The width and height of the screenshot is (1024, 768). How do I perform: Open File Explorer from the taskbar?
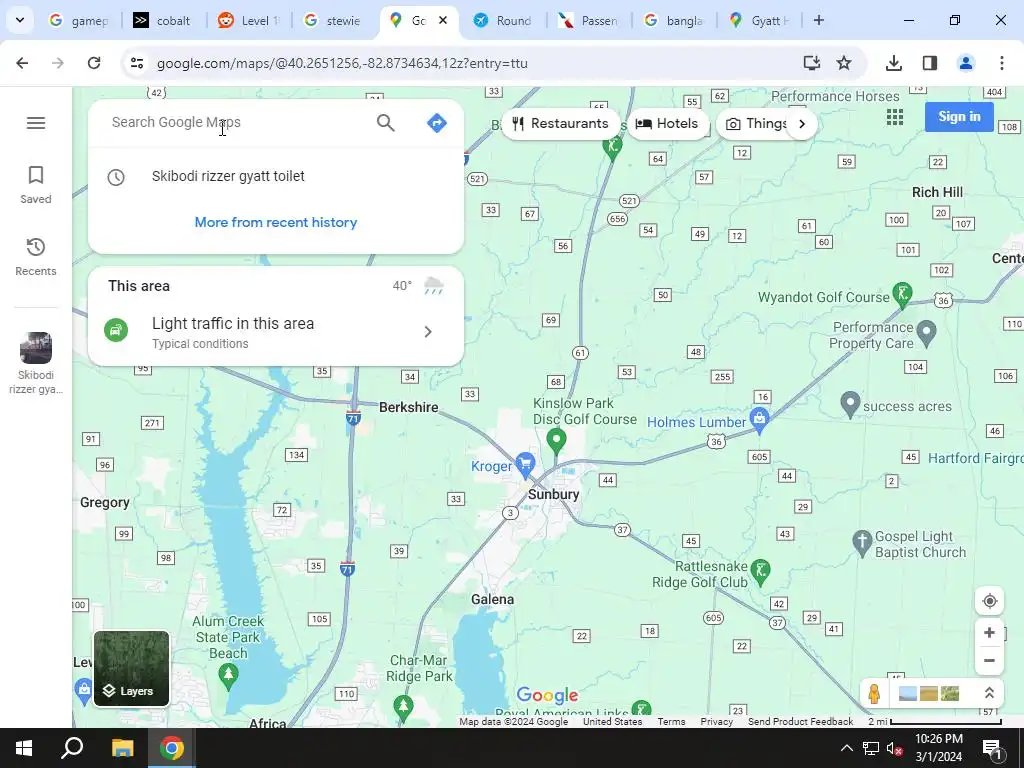[x=122, y=748]
